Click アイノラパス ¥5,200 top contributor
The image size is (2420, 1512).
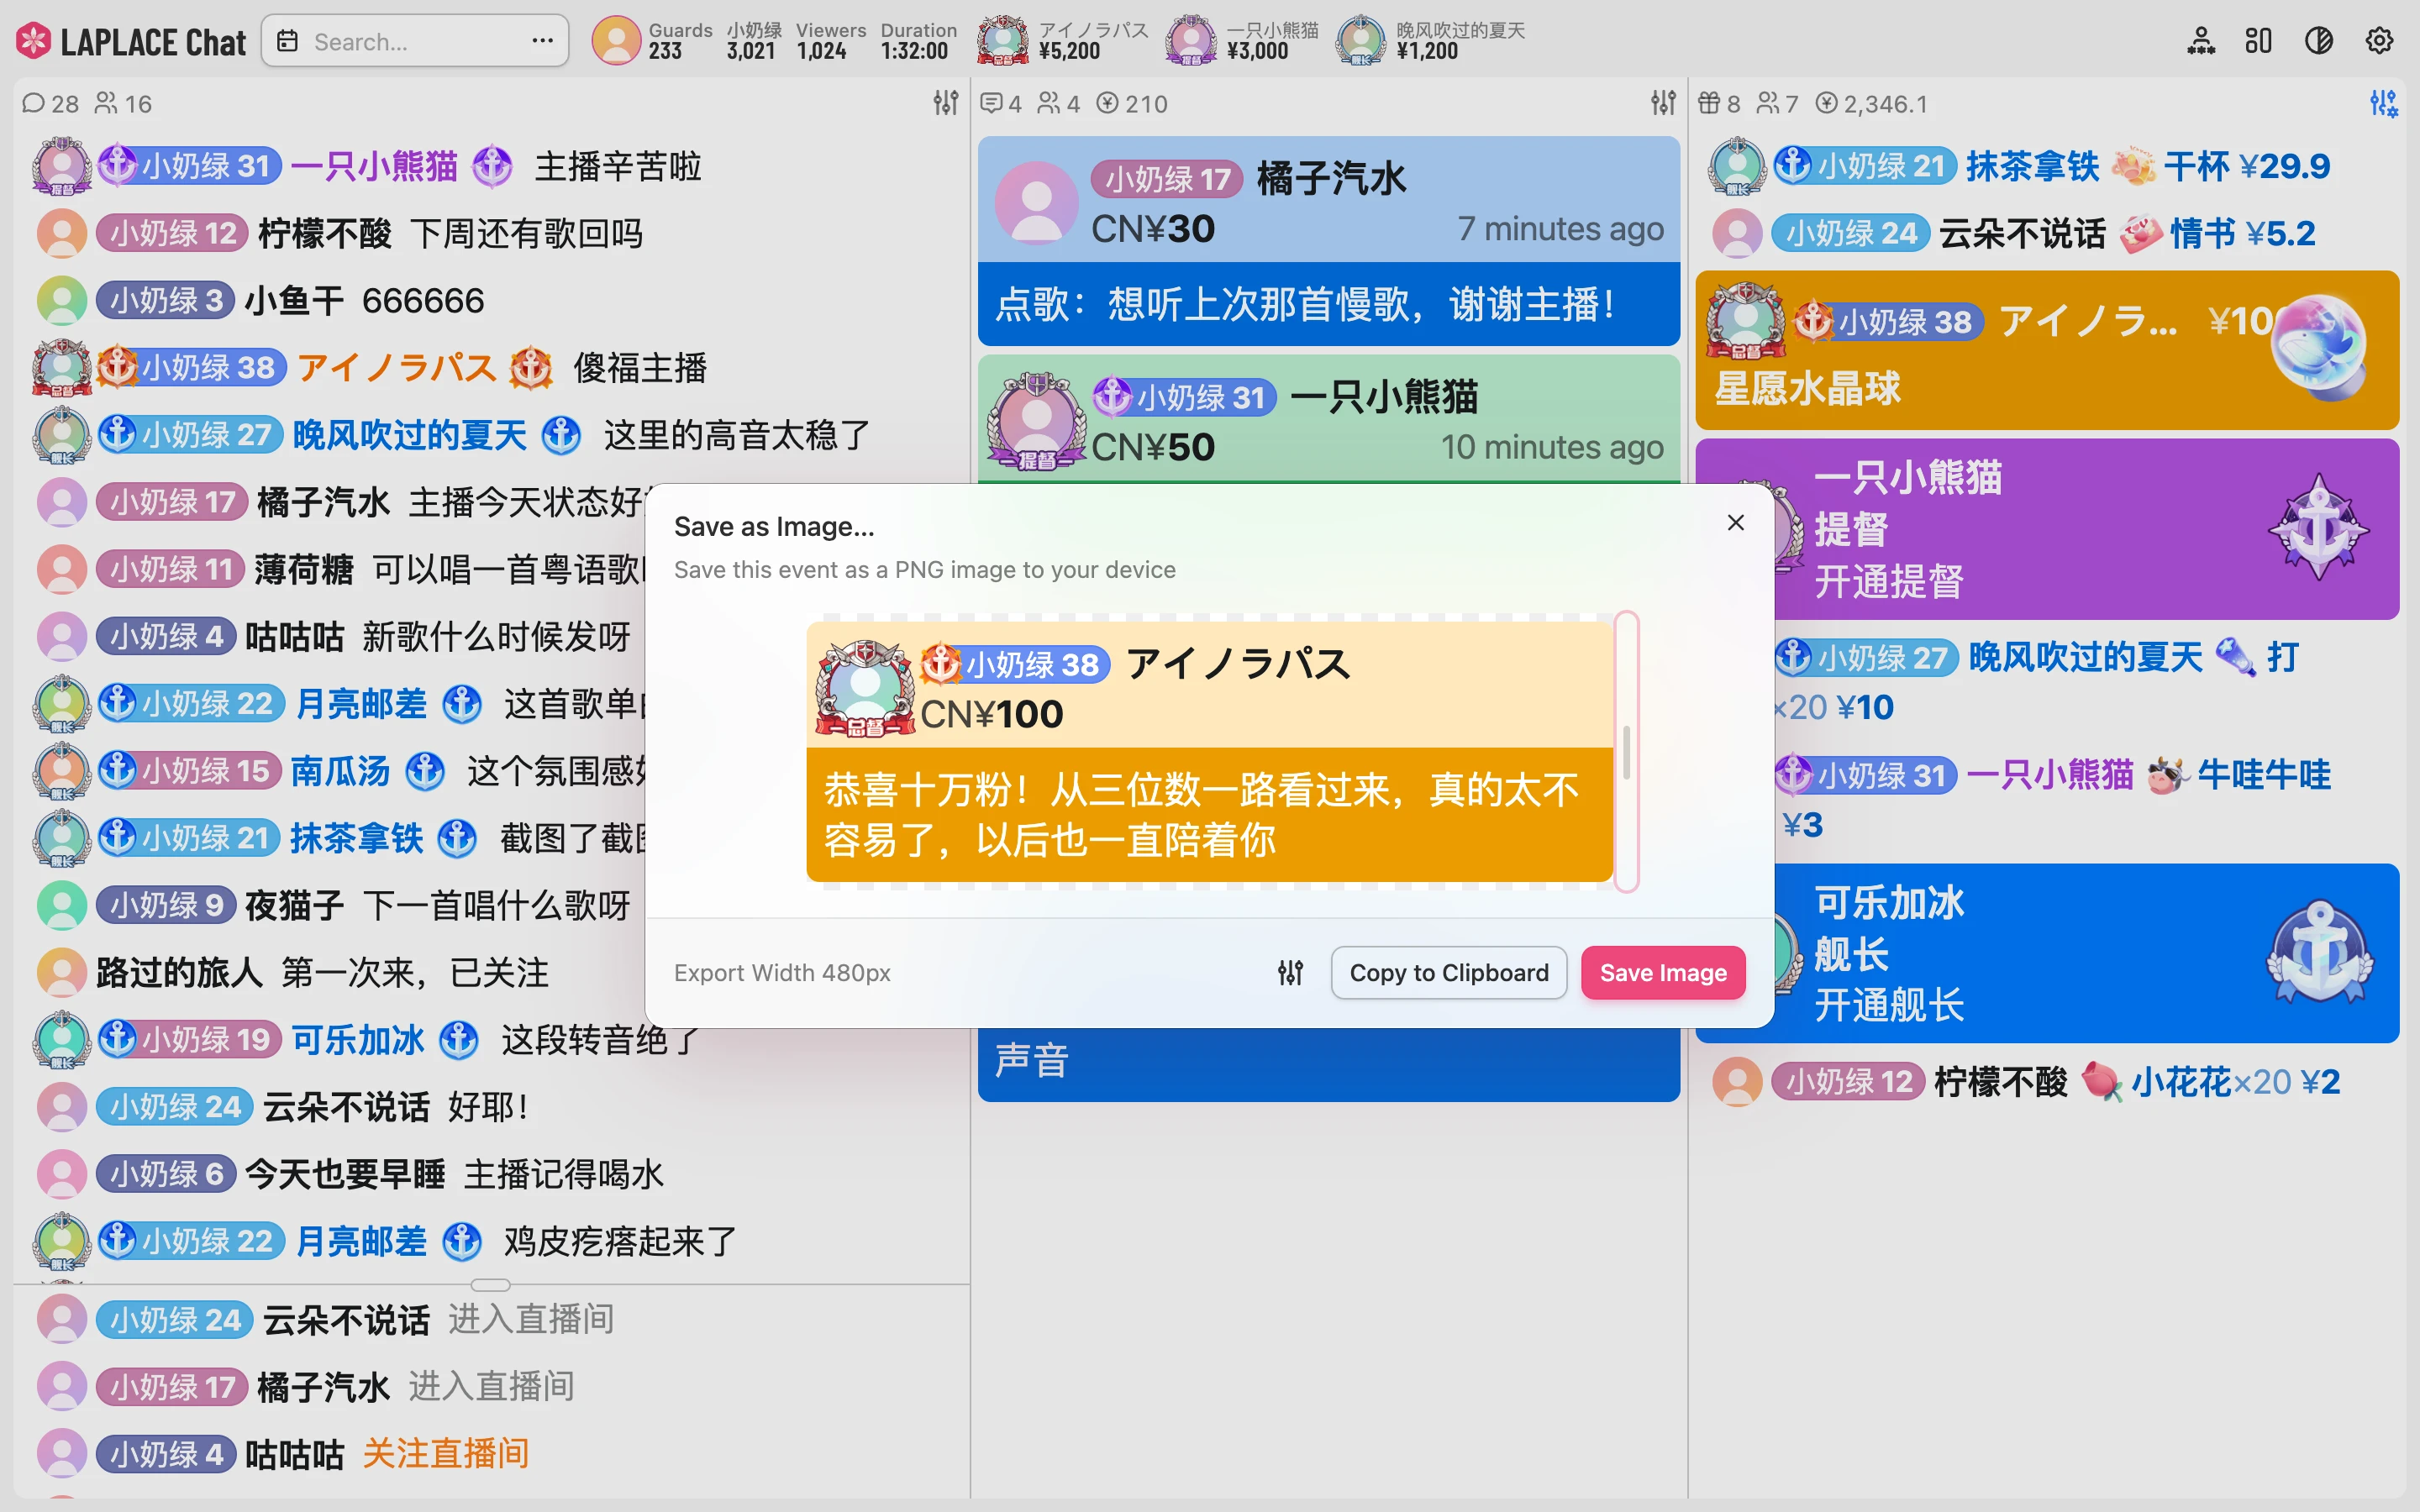pyautogui.click(x=1064, y=41)
